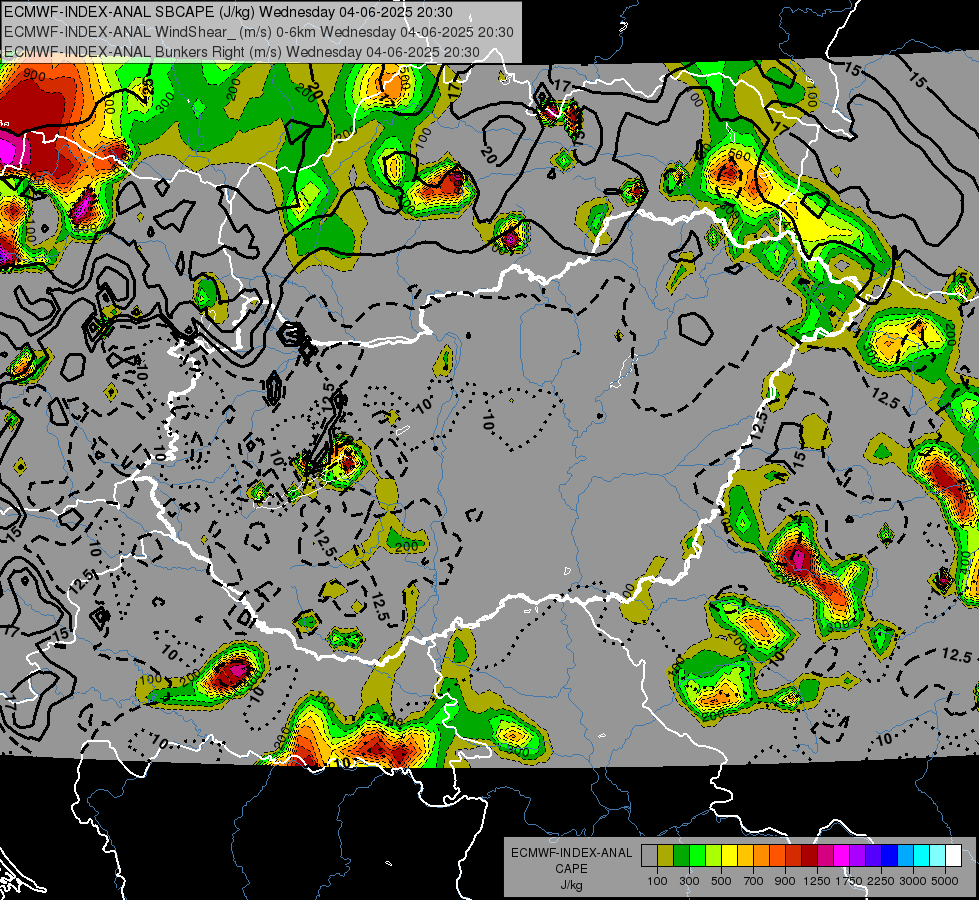
Task: Pick the dark red swatch before 1250
Action: click(x=809, y=855)
